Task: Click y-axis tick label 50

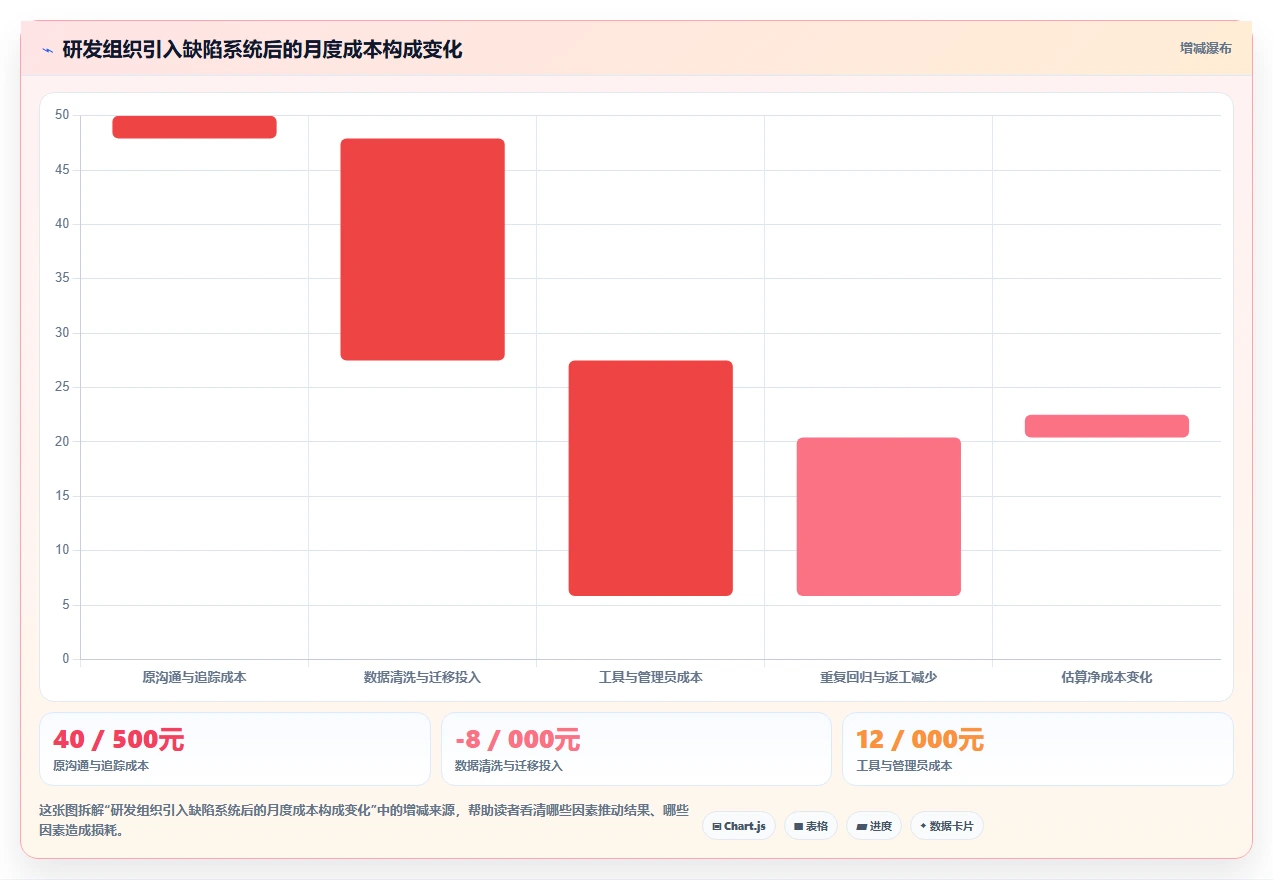Action: pyautogui.click(x=62, y=115)
